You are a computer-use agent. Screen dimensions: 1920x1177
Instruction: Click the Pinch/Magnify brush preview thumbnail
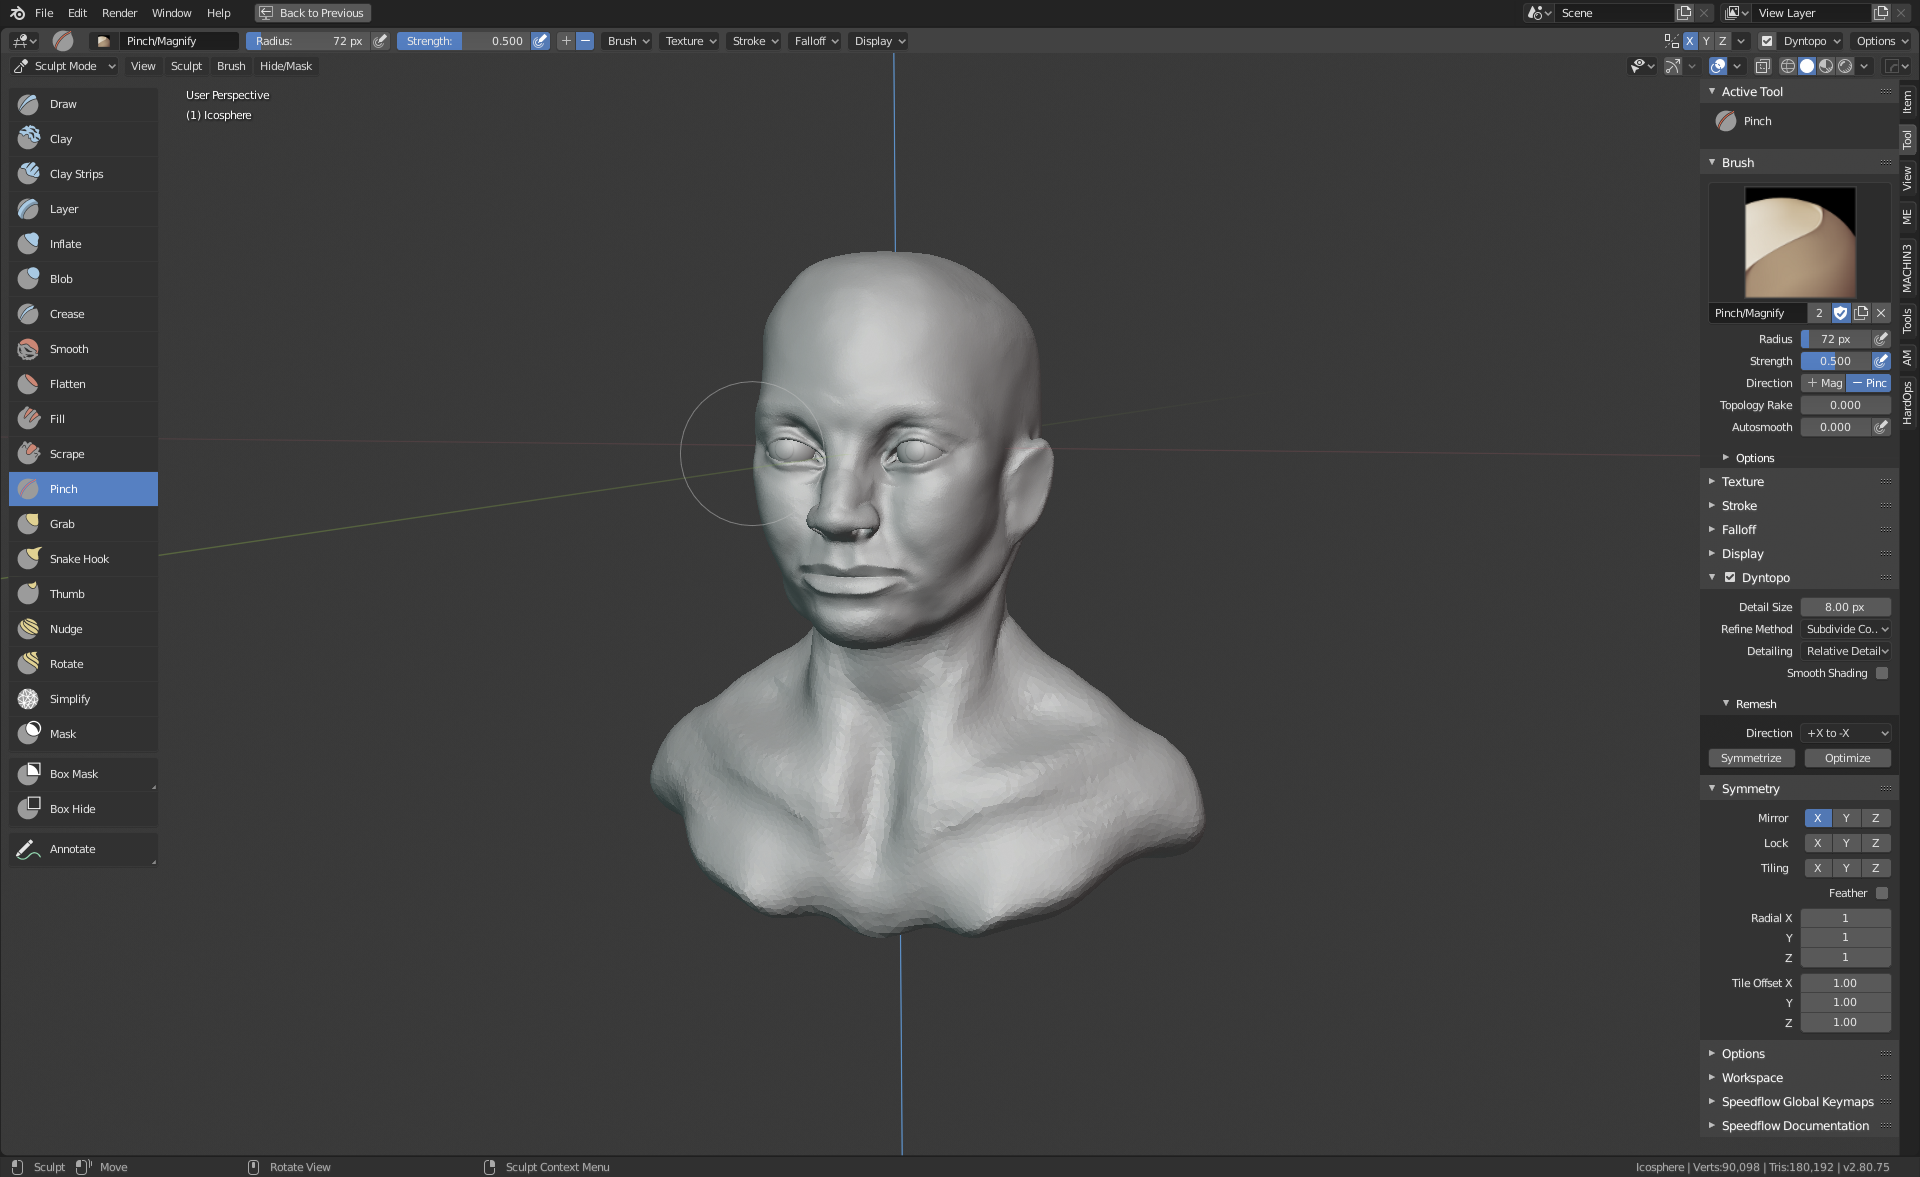pos(1799,242)
